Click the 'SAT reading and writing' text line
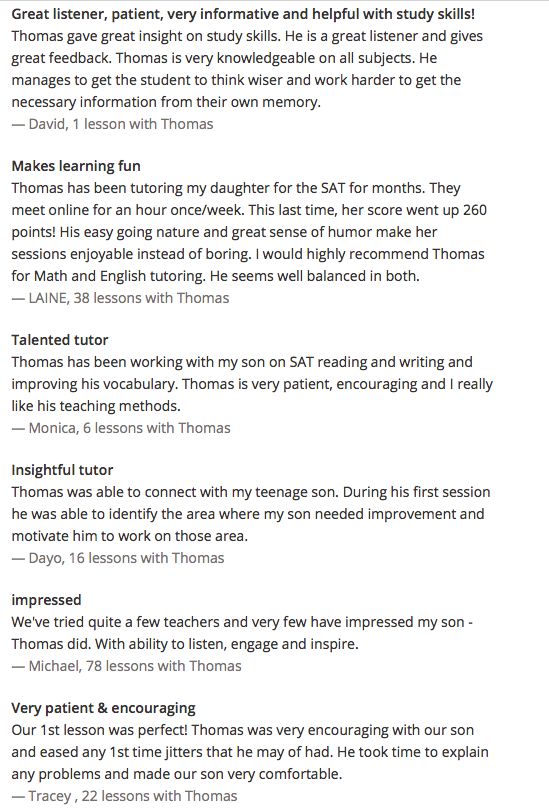 point(242,362)
